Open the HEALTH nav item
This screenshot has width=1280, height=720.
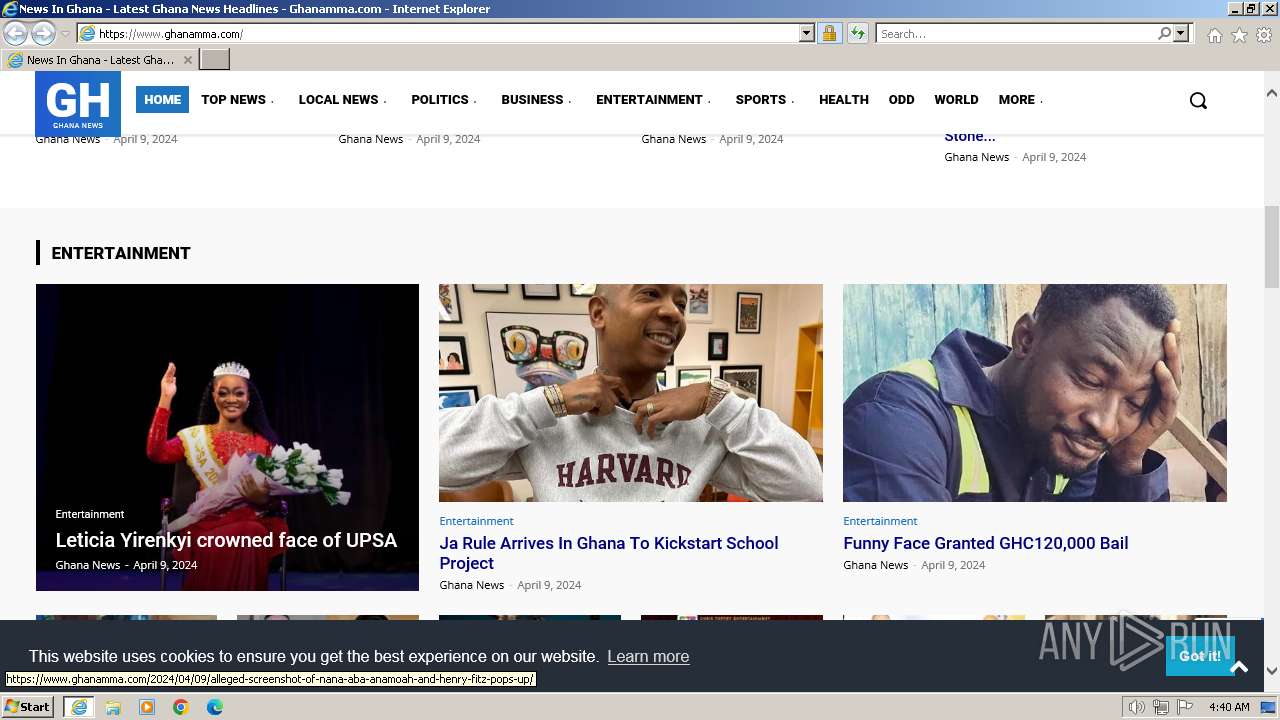843,100
